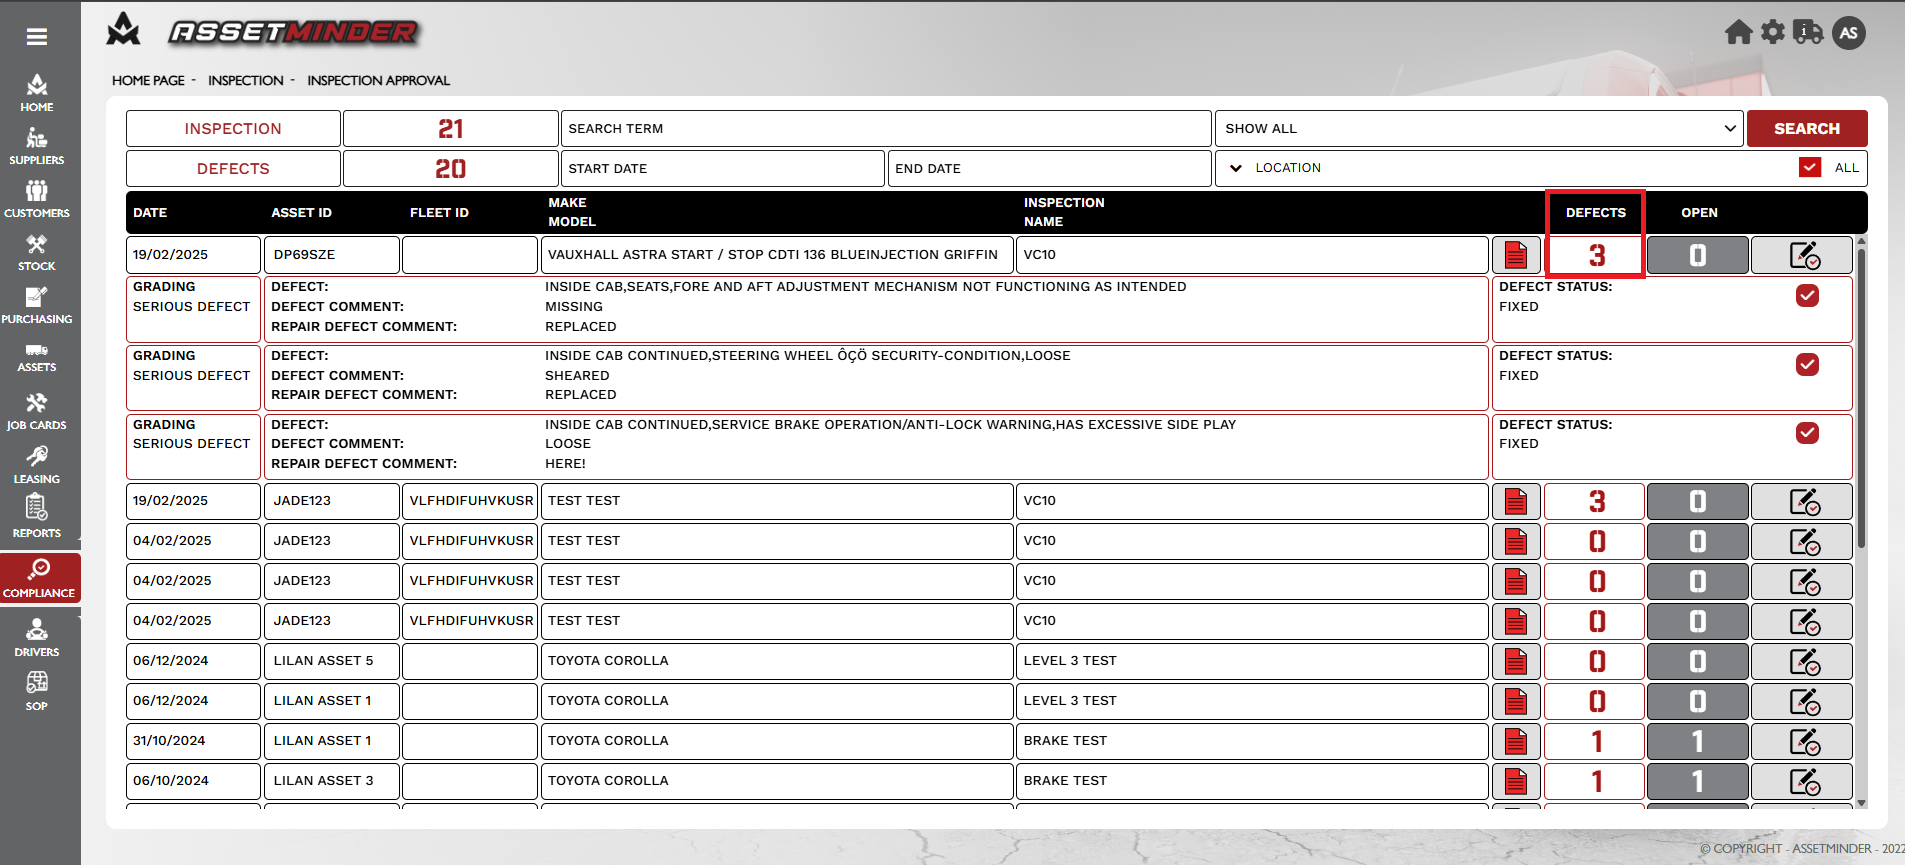Select the DEFECTS tab button
This screenshot has height=865, width=1905.
[x=233, y=168]
